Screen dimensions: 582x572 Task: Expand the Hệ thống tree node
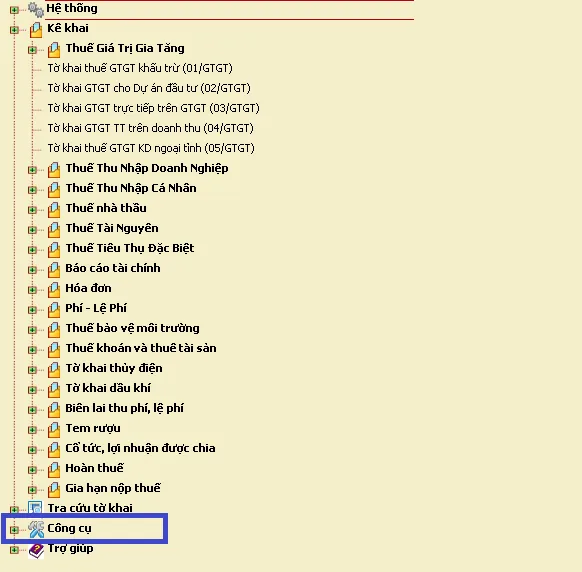14,10
